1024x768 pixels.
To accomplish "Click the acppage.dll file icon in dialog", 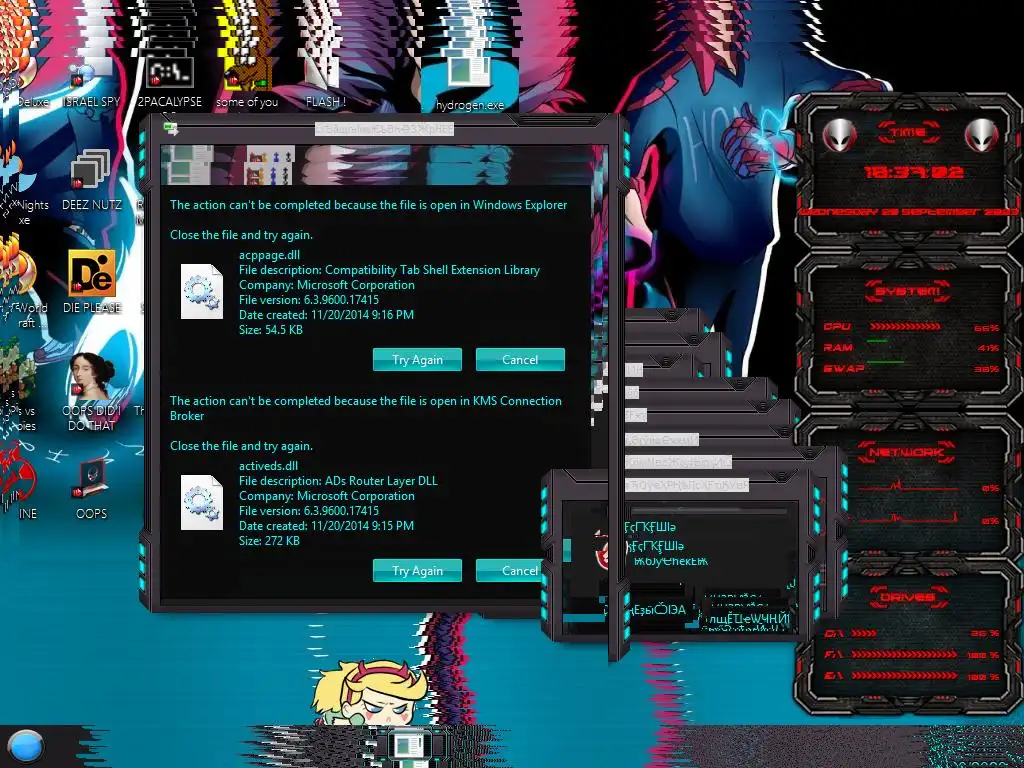I will (x=202, y=291).
